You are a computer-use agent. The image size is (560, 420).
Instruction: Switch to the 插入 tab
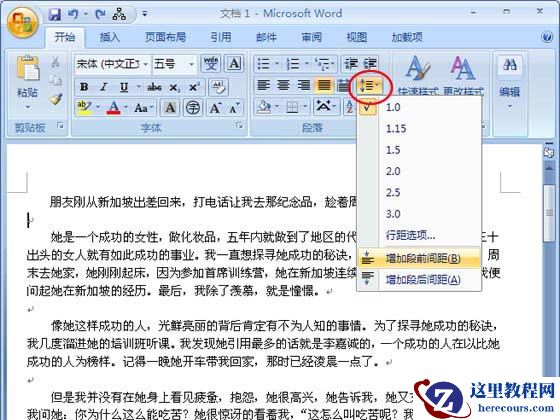109,37
